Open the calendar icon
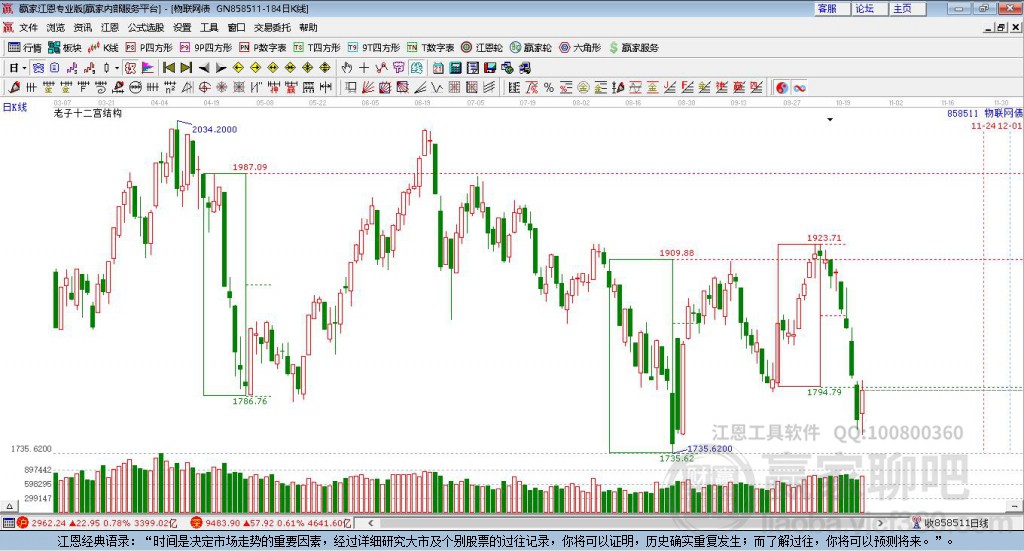The height and width of the screenshot is (551, 1024). point(438,68)
